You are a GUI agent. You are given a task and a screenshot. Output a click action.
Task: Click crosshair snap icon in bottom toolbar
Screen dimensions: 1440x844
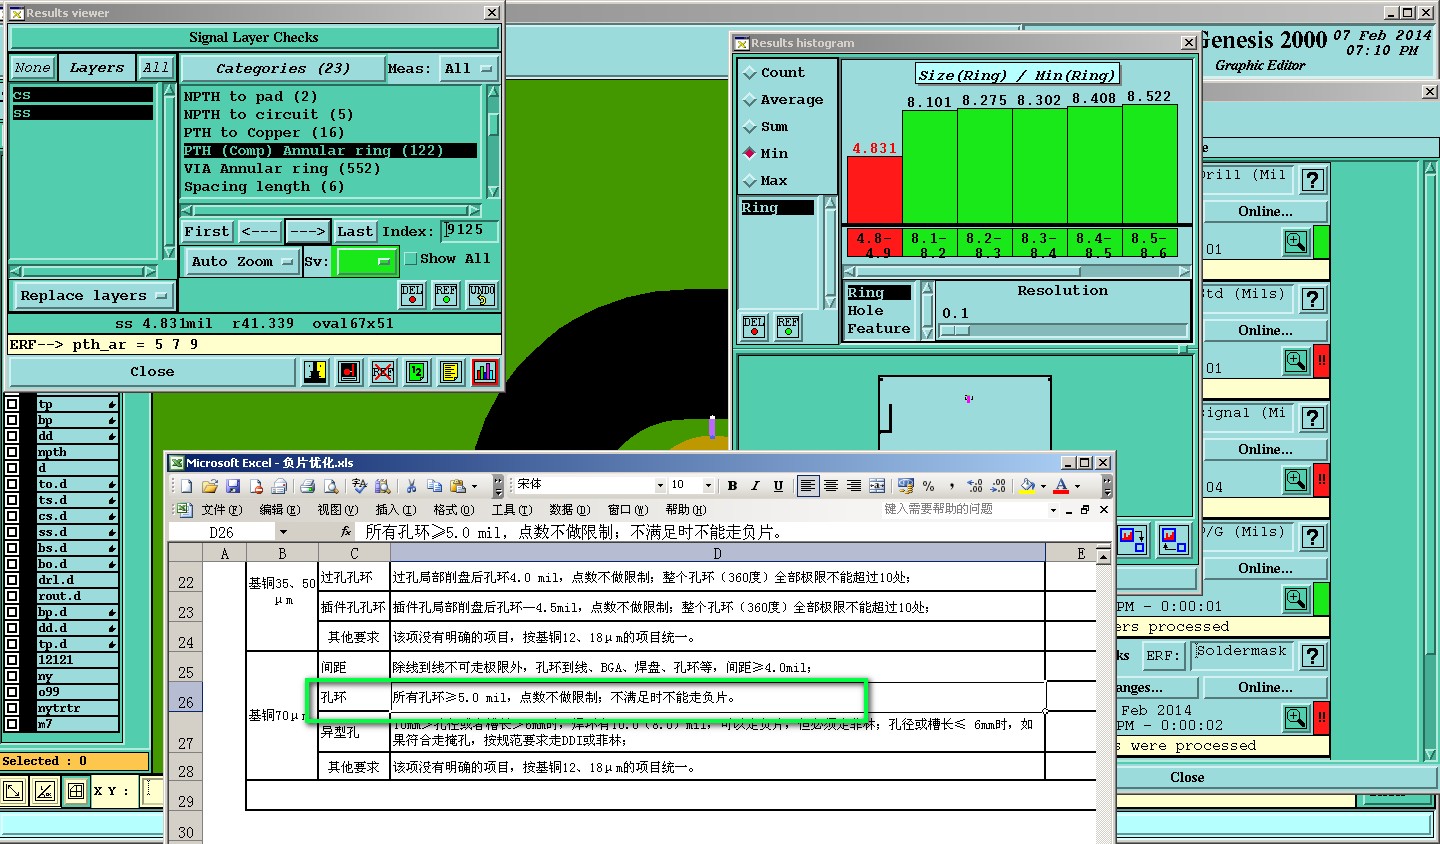tap(75, 791)
